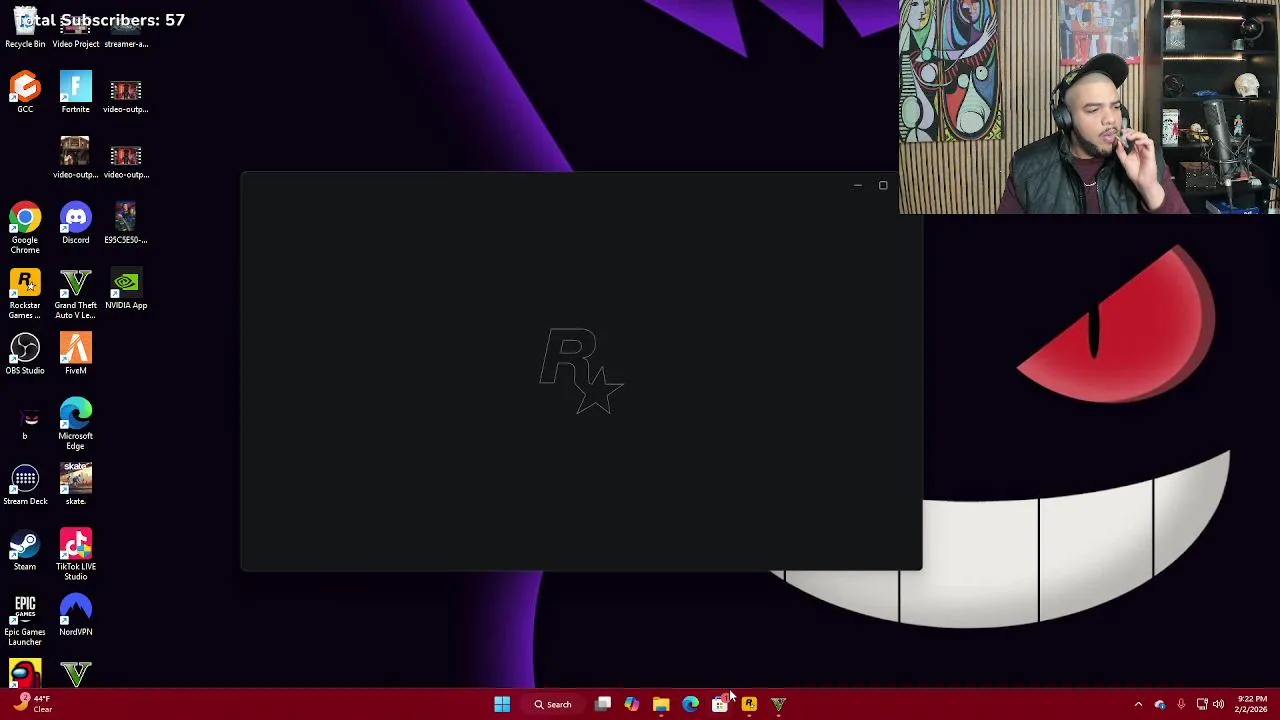The width and height of the screenshot is (1280, 720).
Task: Open the weather widget showing 44°F Clear
Action: pos(33,704)
